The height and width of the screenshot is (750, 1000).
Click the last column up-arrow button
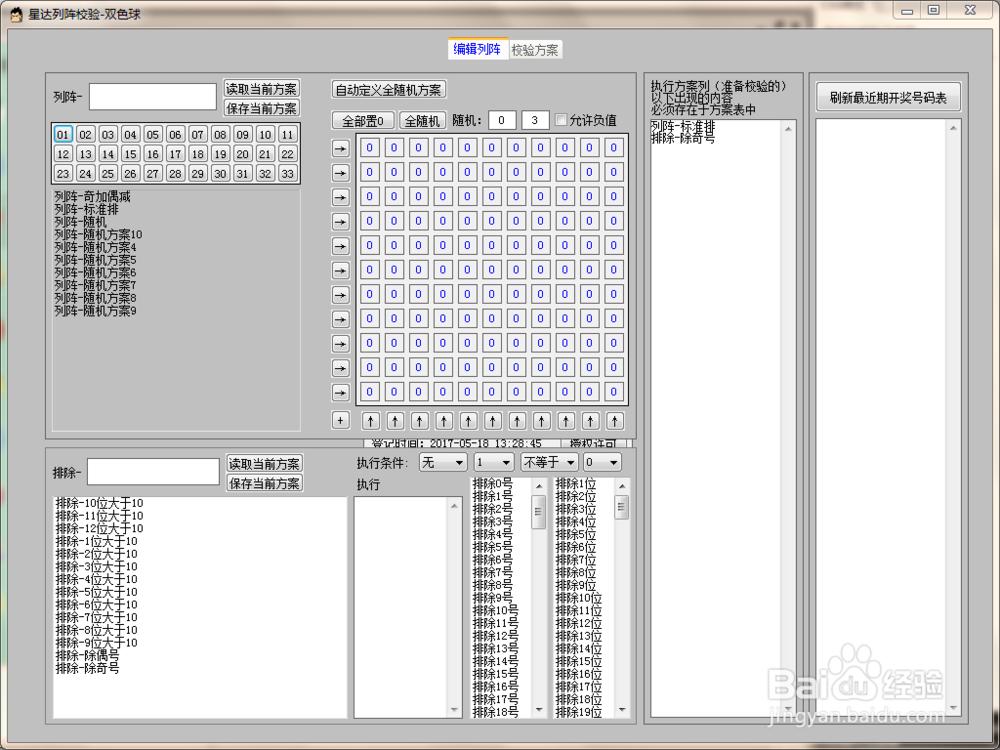coord(615,421)
